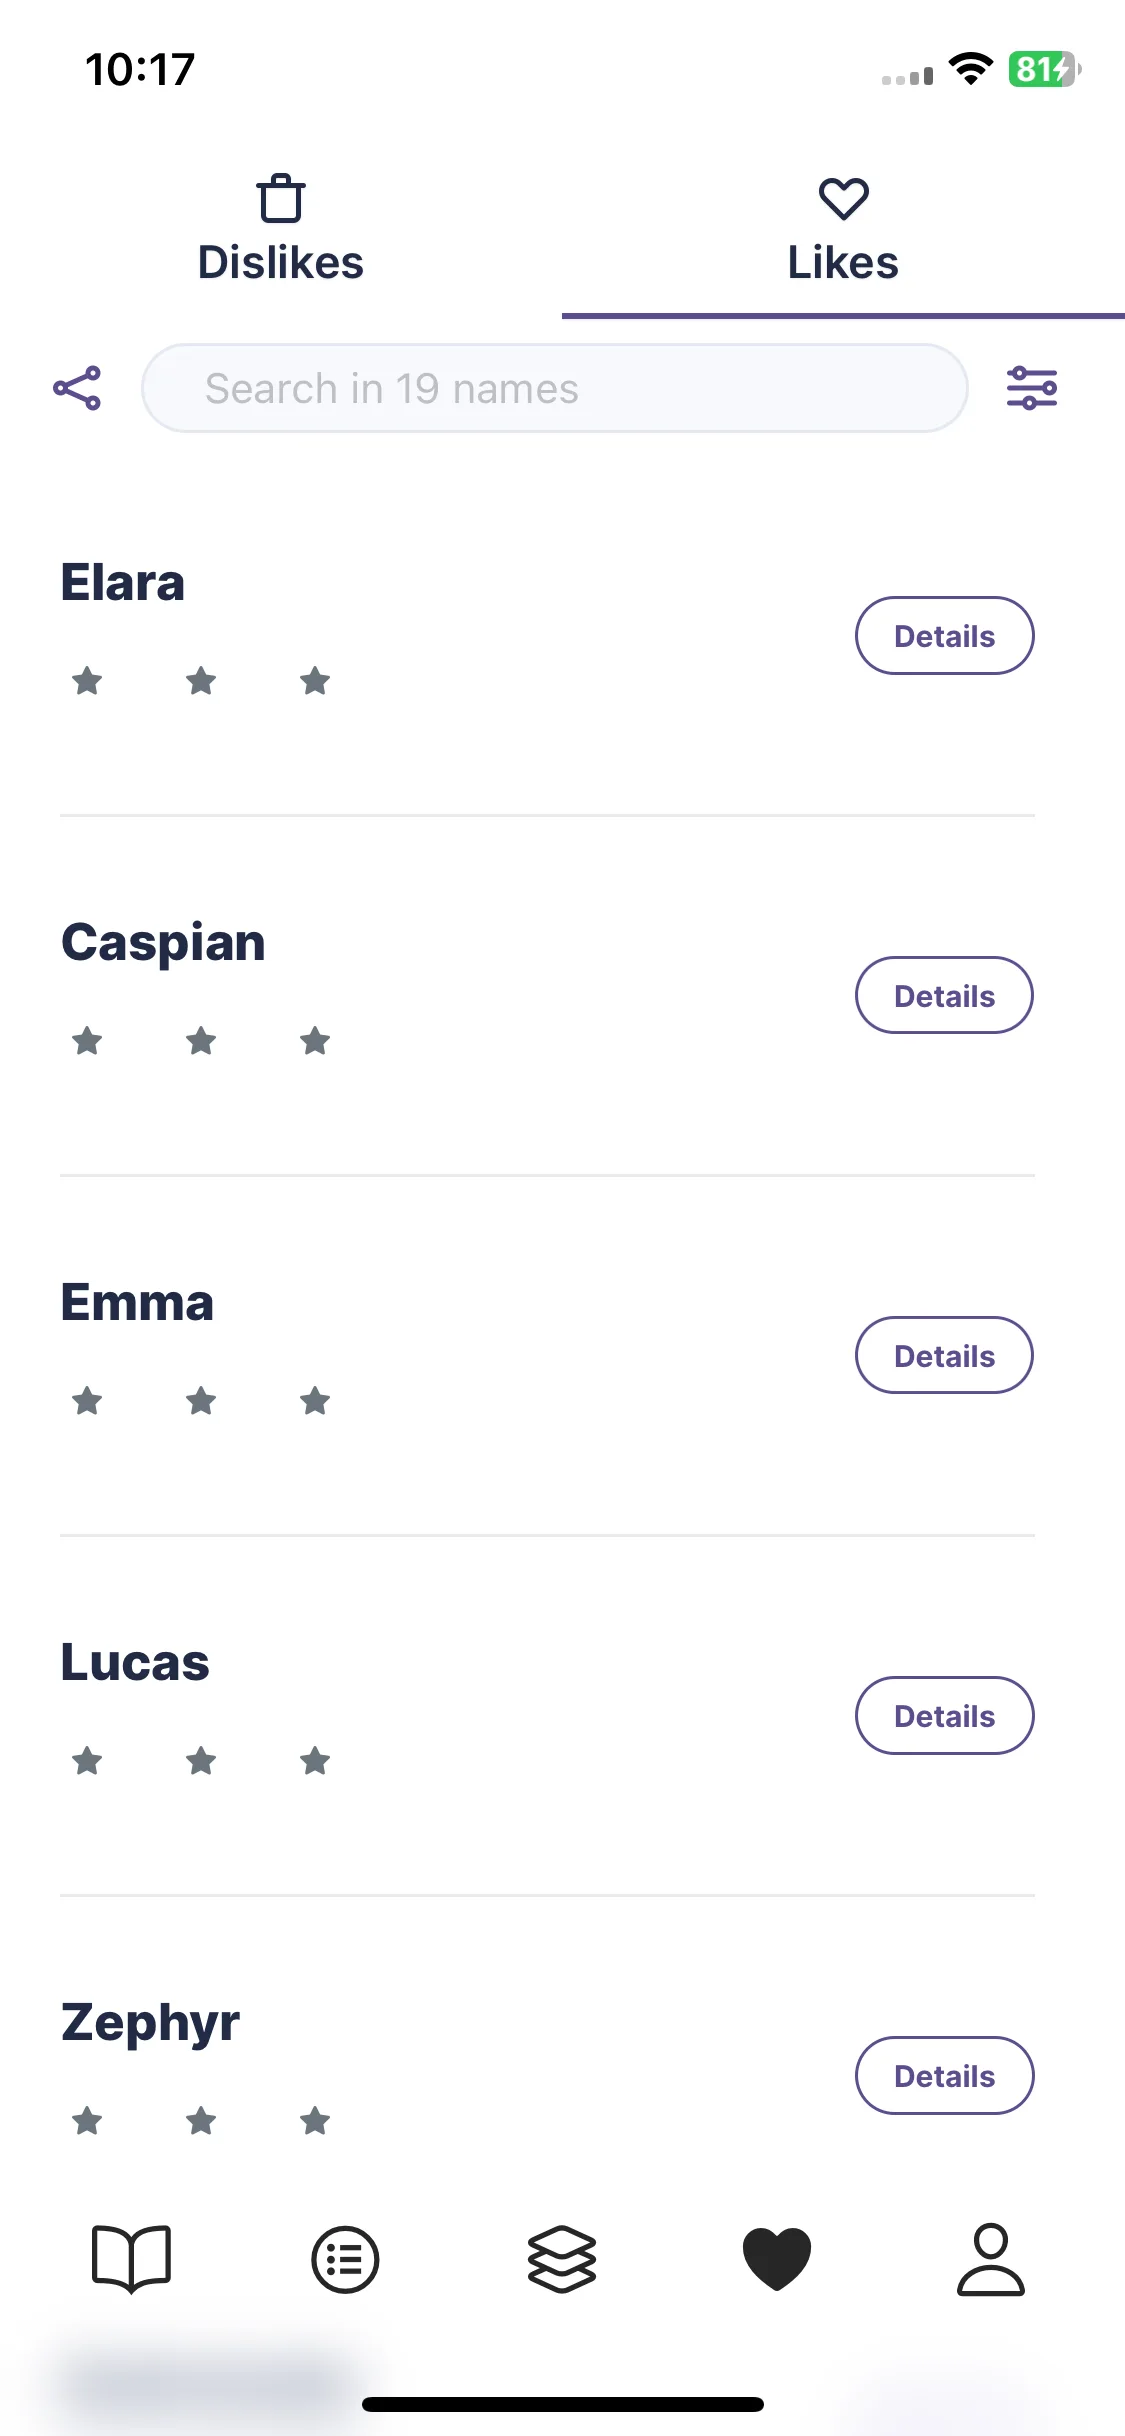View Details for Emma
Viewport: 1125px width, 2436px height.
pyautogui.click(x=944, y=1356)
